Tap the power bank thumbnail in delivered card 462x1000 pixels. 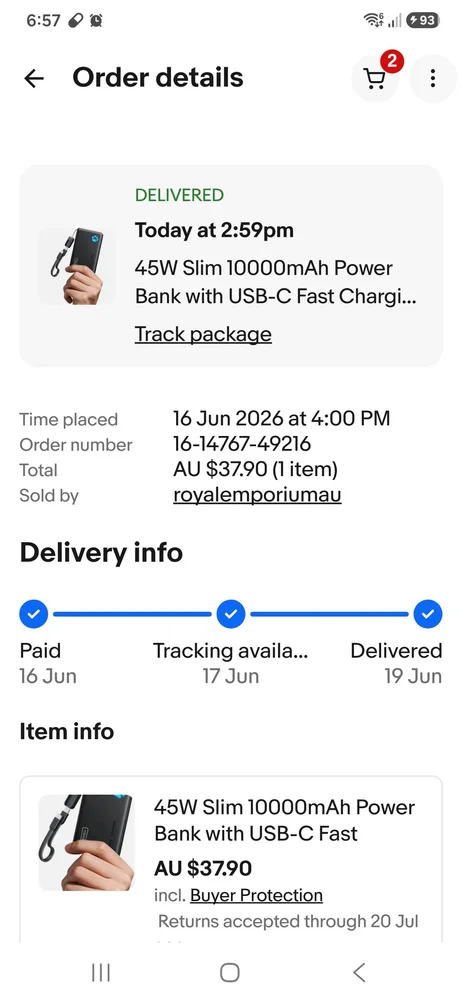tap(77, 266)
